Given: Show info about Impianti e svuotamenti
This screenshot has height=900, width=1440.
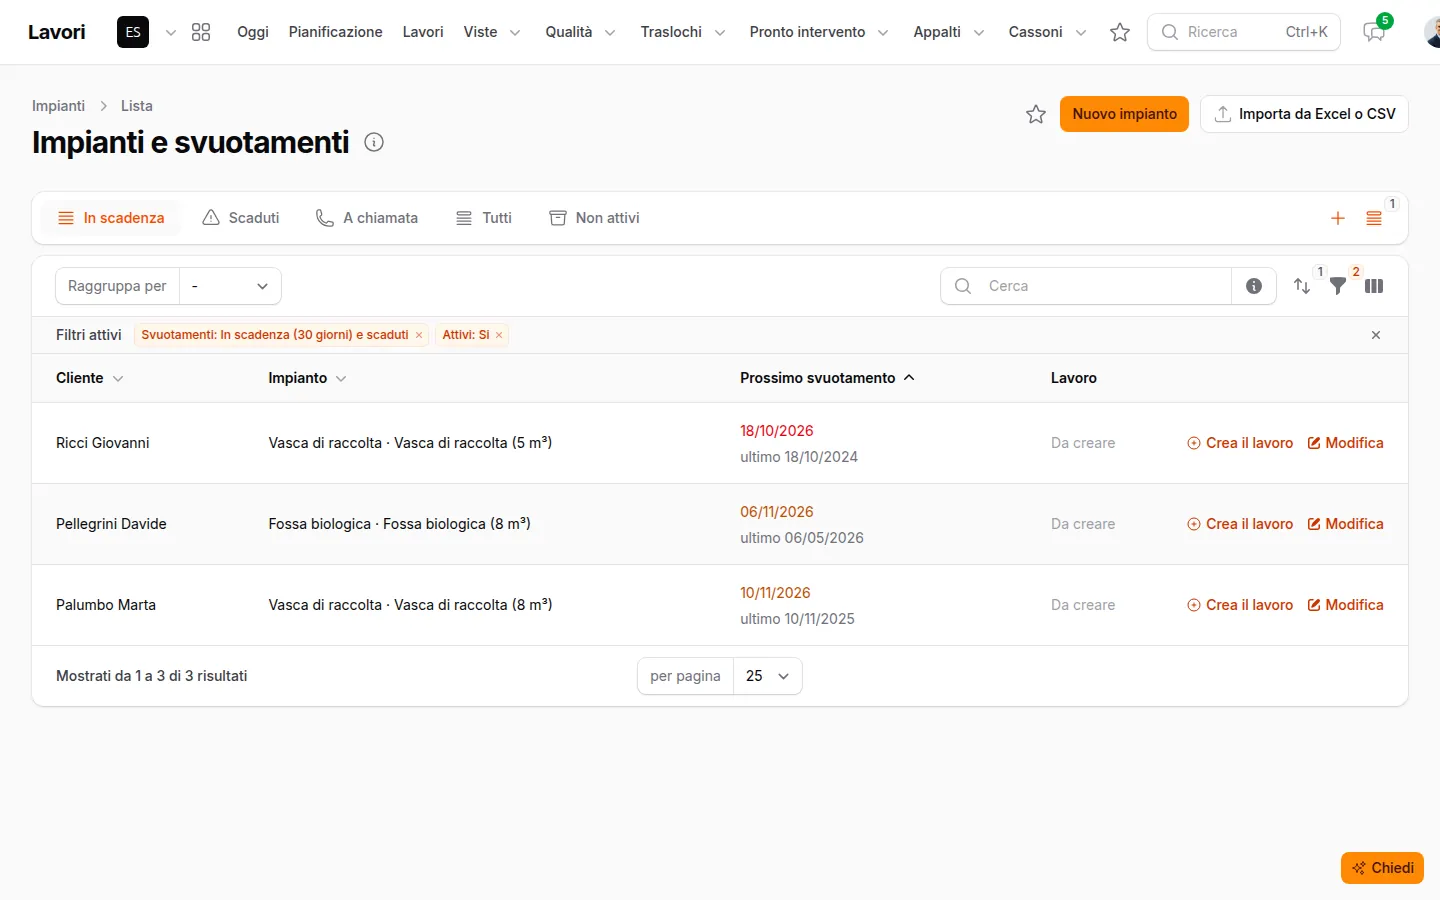Looking at the screenshot, I should [374, 142].
